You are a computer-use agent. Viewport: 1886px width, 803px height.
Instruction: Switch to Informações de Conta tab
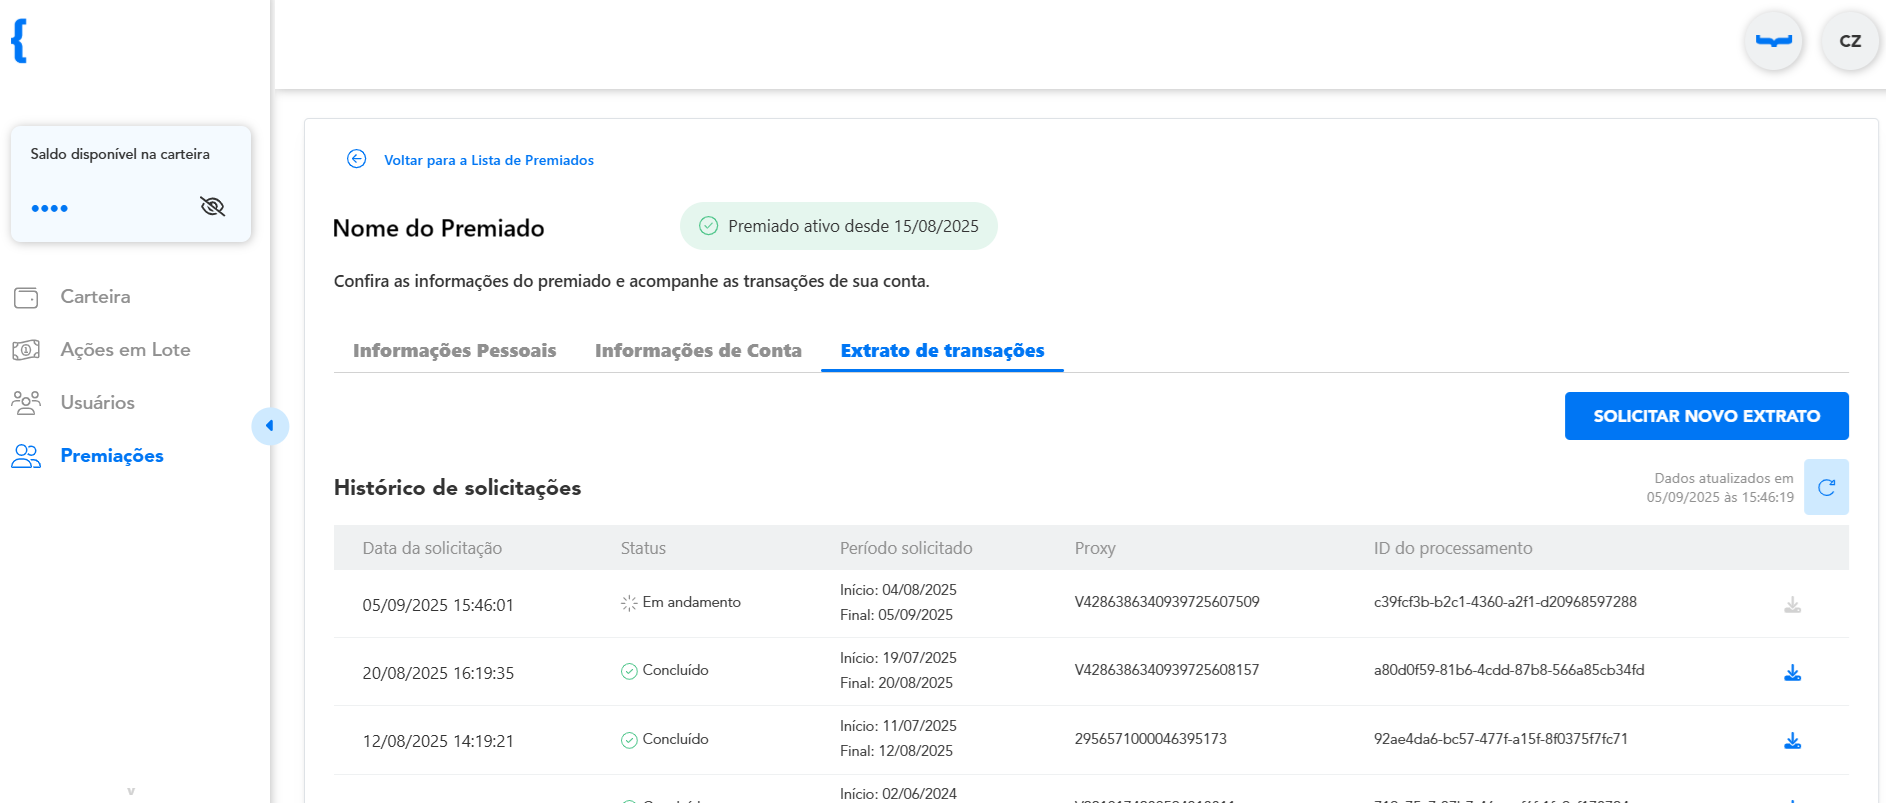[698, 351]
